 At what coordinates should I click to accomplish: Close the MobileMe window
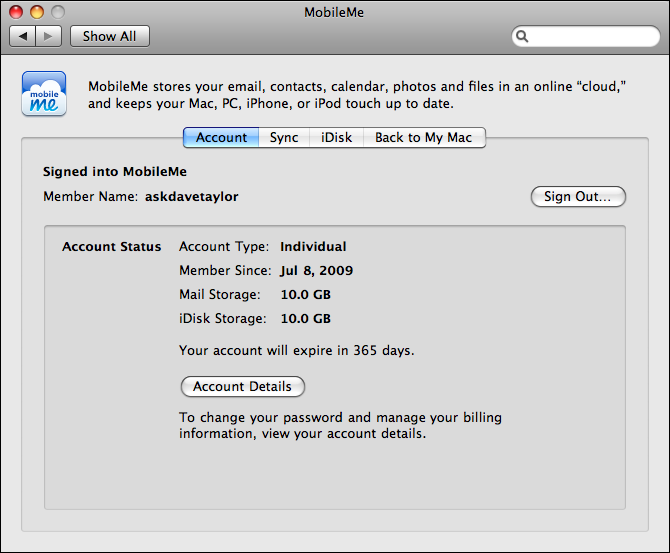pyautogui.click(x=16, y=12)
